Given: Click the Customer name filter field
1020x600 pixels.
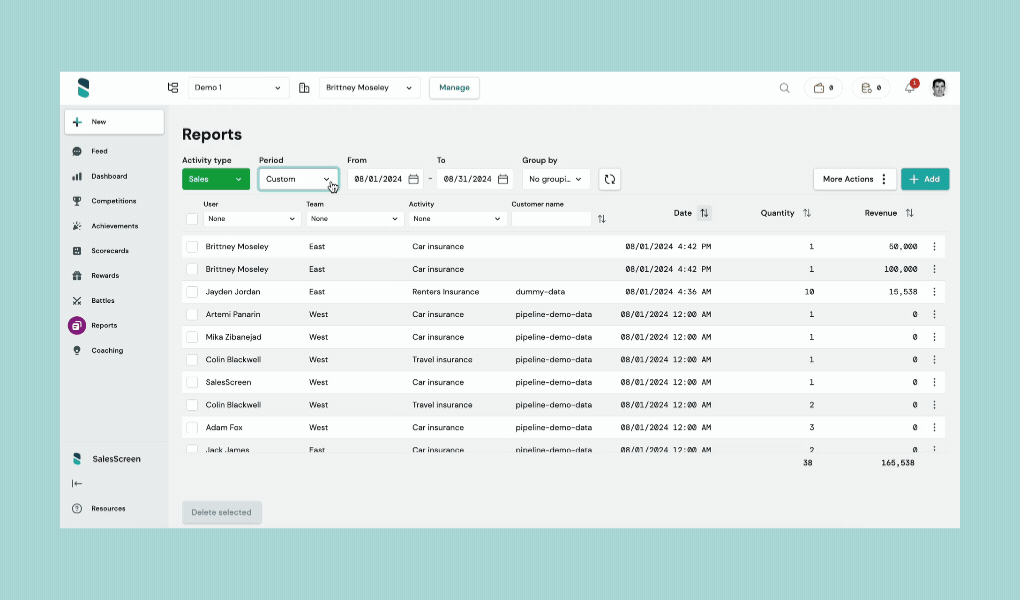Looking at the screenshot, I should [551, 219].
